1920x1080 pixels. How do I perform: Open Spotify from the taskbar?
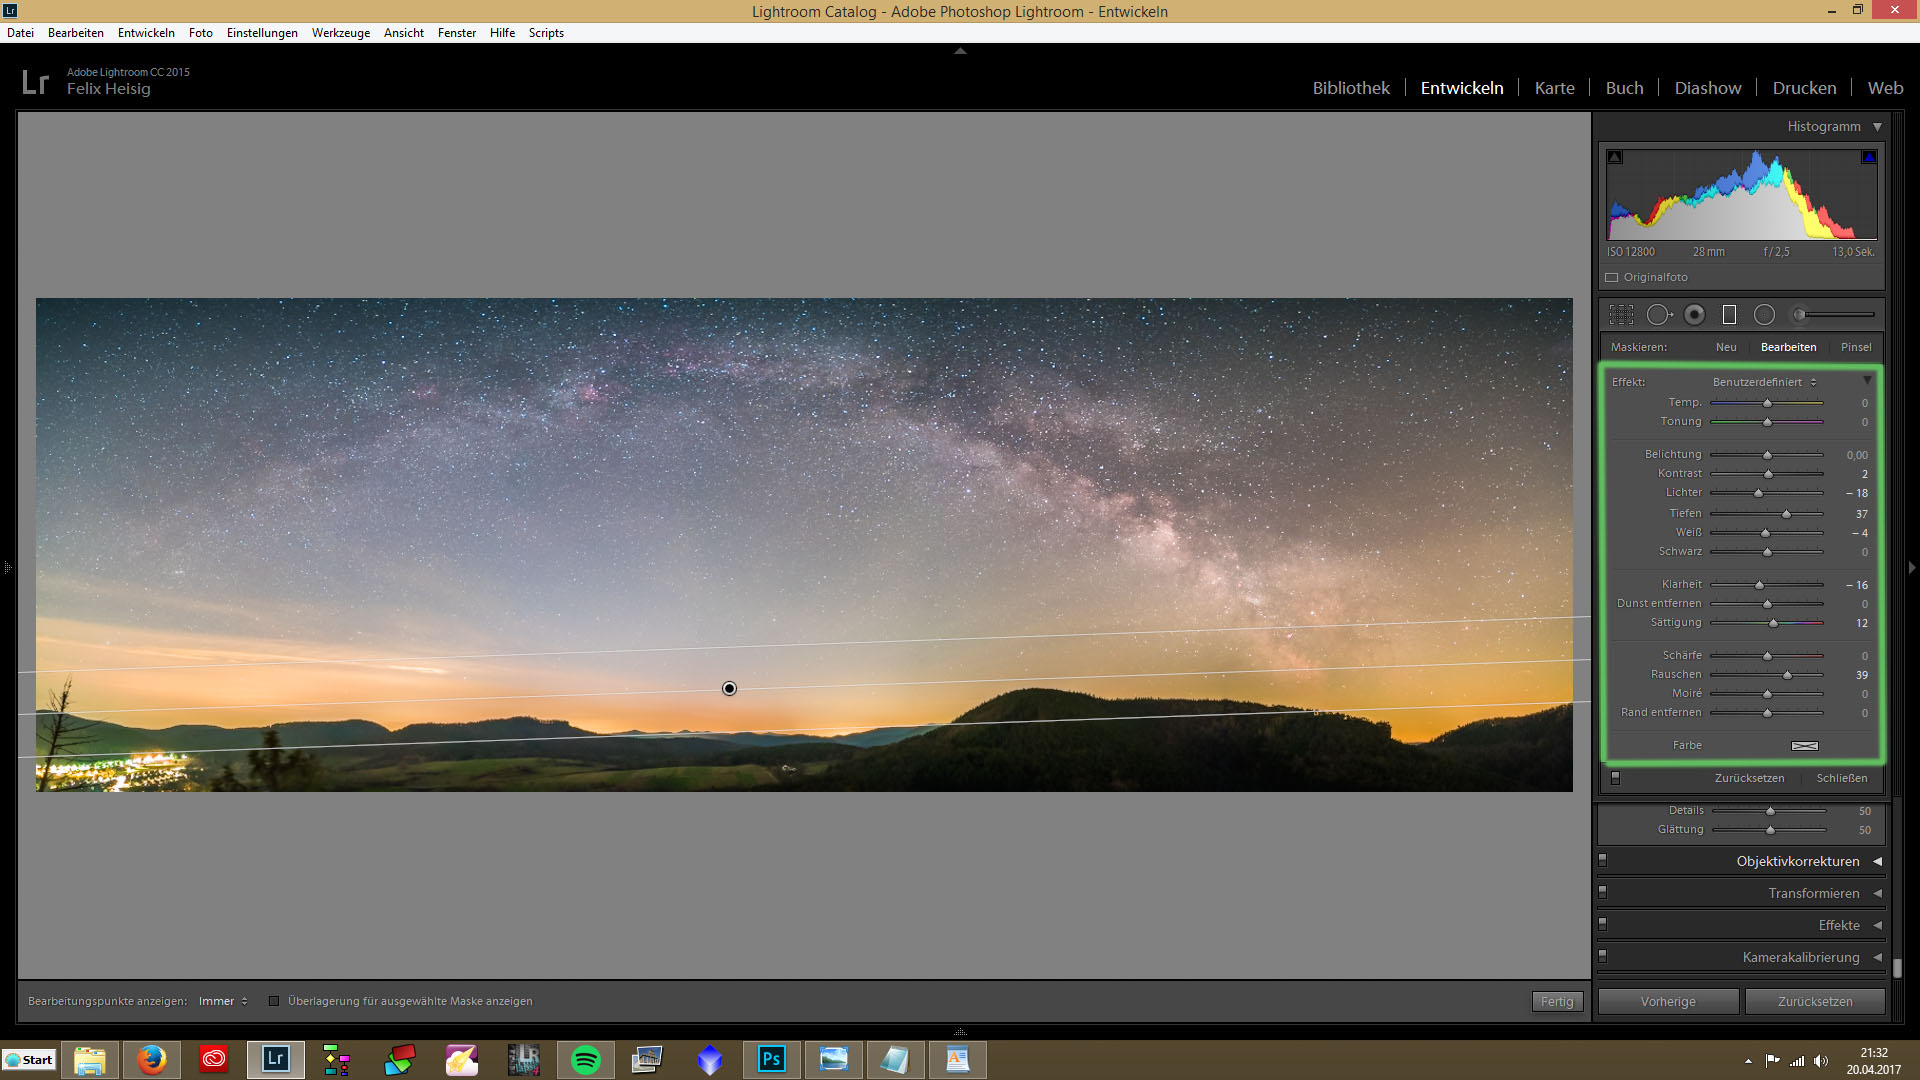click(x=586, y=1060)
